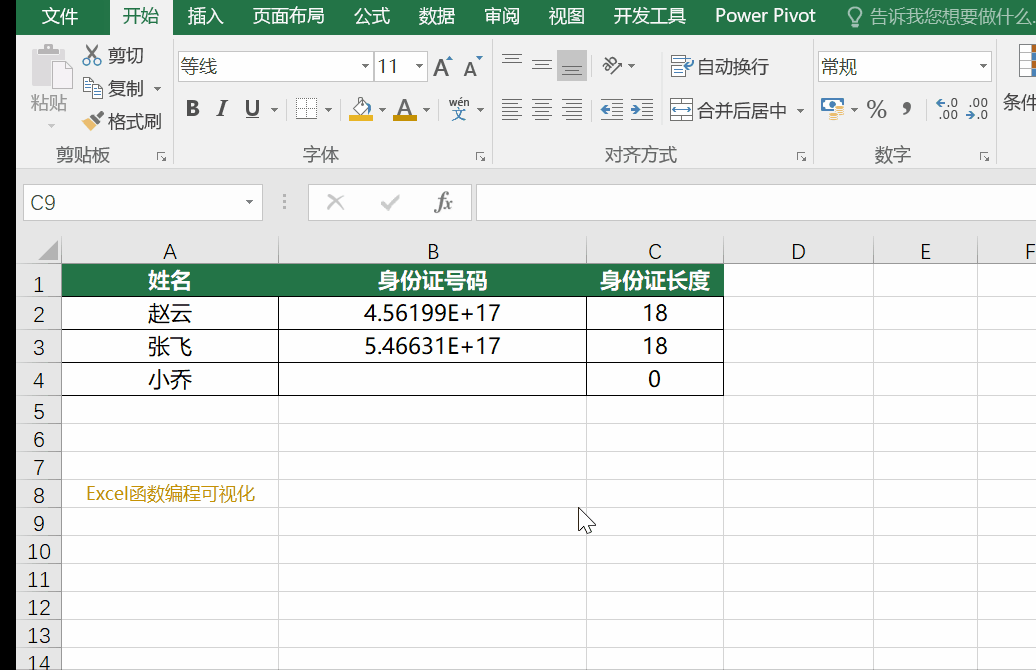Viewport: 1036px width, 670px height.
Task: Click the formula confirm checkmark
Action: click(x=390, y=202)
